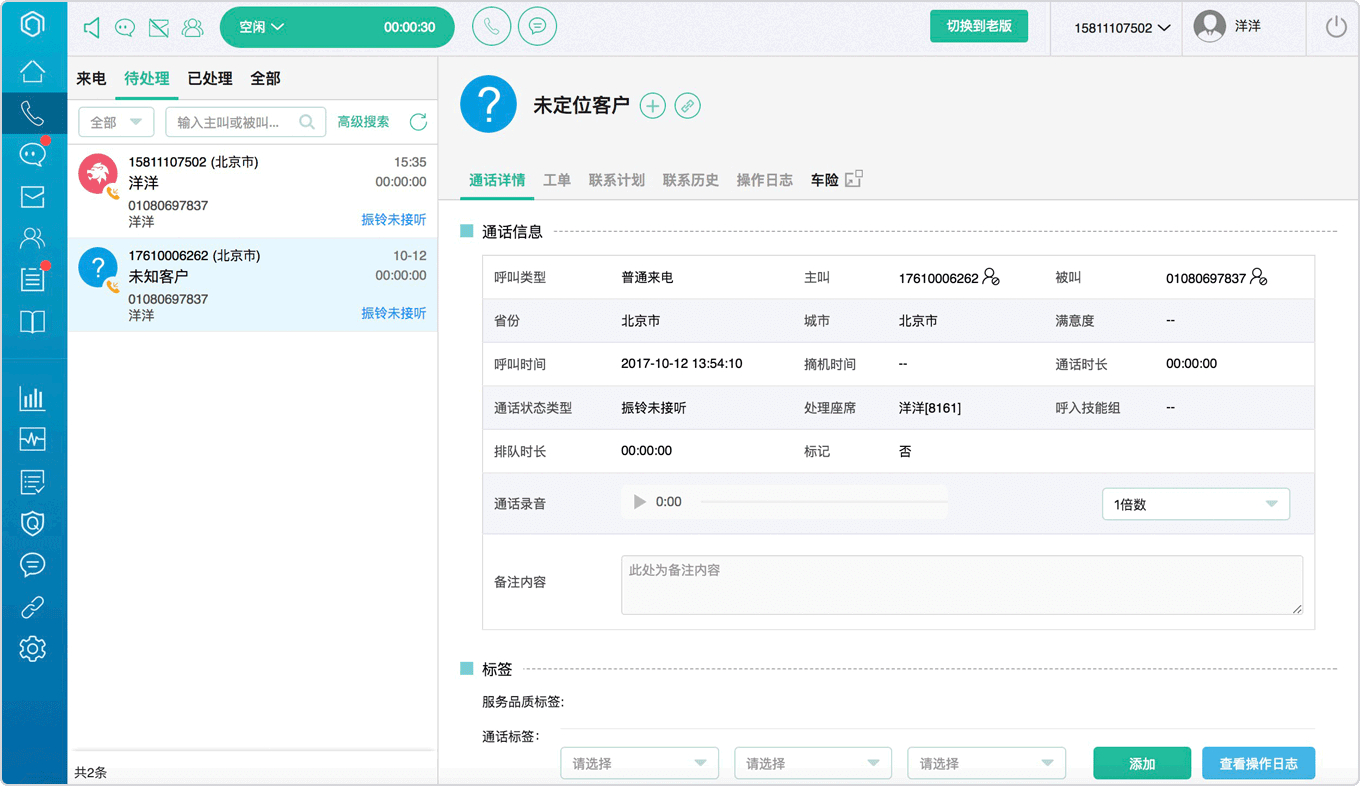
Task: Click the 高级搜索 link
Action: click(363, 122)
